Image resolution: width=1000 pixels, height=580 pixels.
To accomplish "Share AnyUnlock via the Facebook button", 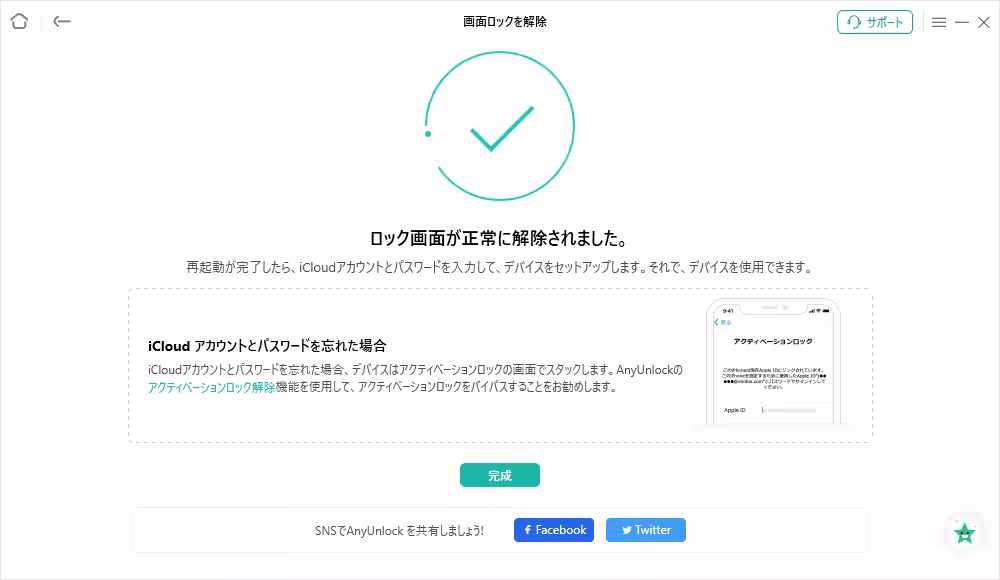I will click(x=553, y=530).
